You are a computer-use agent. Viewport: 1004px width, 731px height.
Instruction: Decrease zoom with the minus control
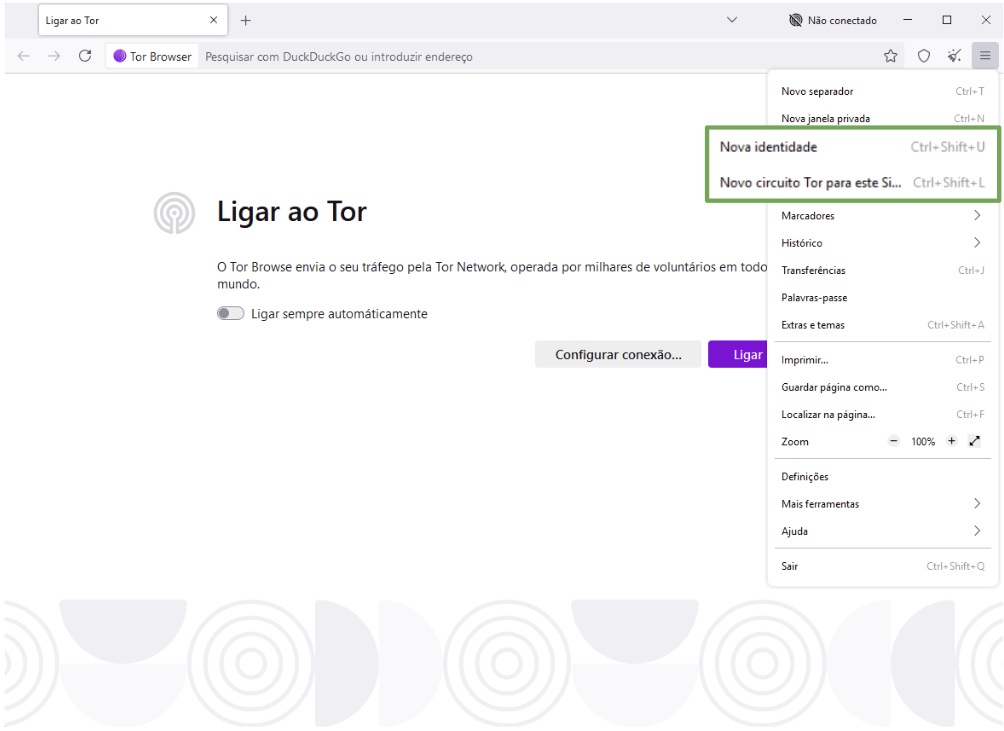coord(893,441)
